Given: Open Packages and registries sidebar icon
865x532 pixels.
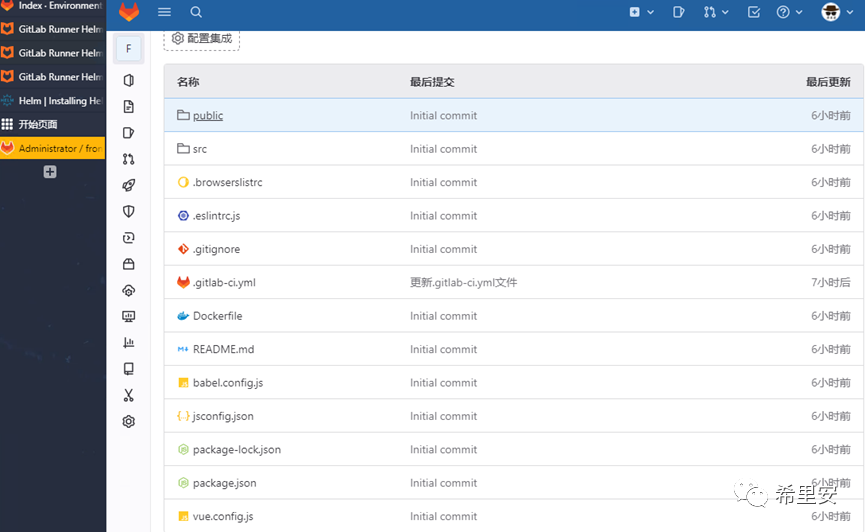Looking at the screenshot, I should coord(129,264).
